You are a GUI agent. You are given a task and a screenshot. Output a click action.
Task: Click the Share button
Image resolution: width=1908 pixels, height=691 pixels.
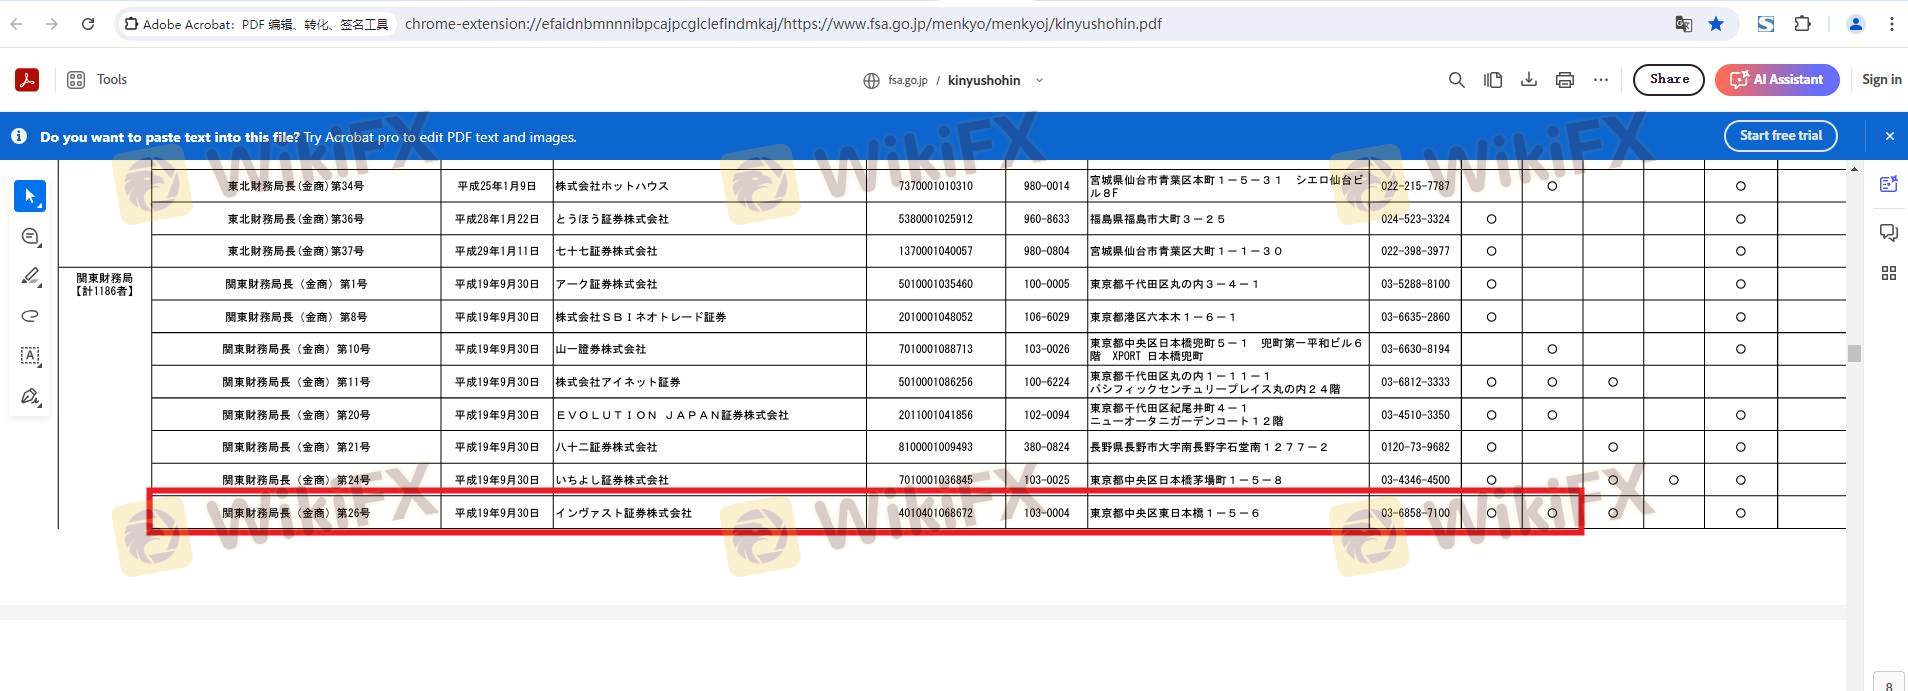[1668, 80]
